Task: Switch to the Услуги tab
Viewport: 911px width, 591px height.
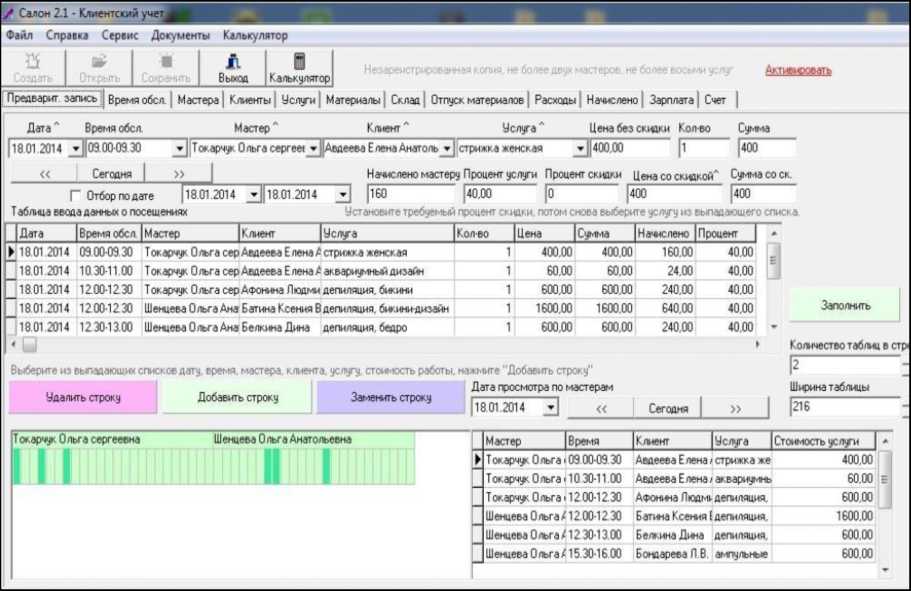Action: [x=298, y=100]
